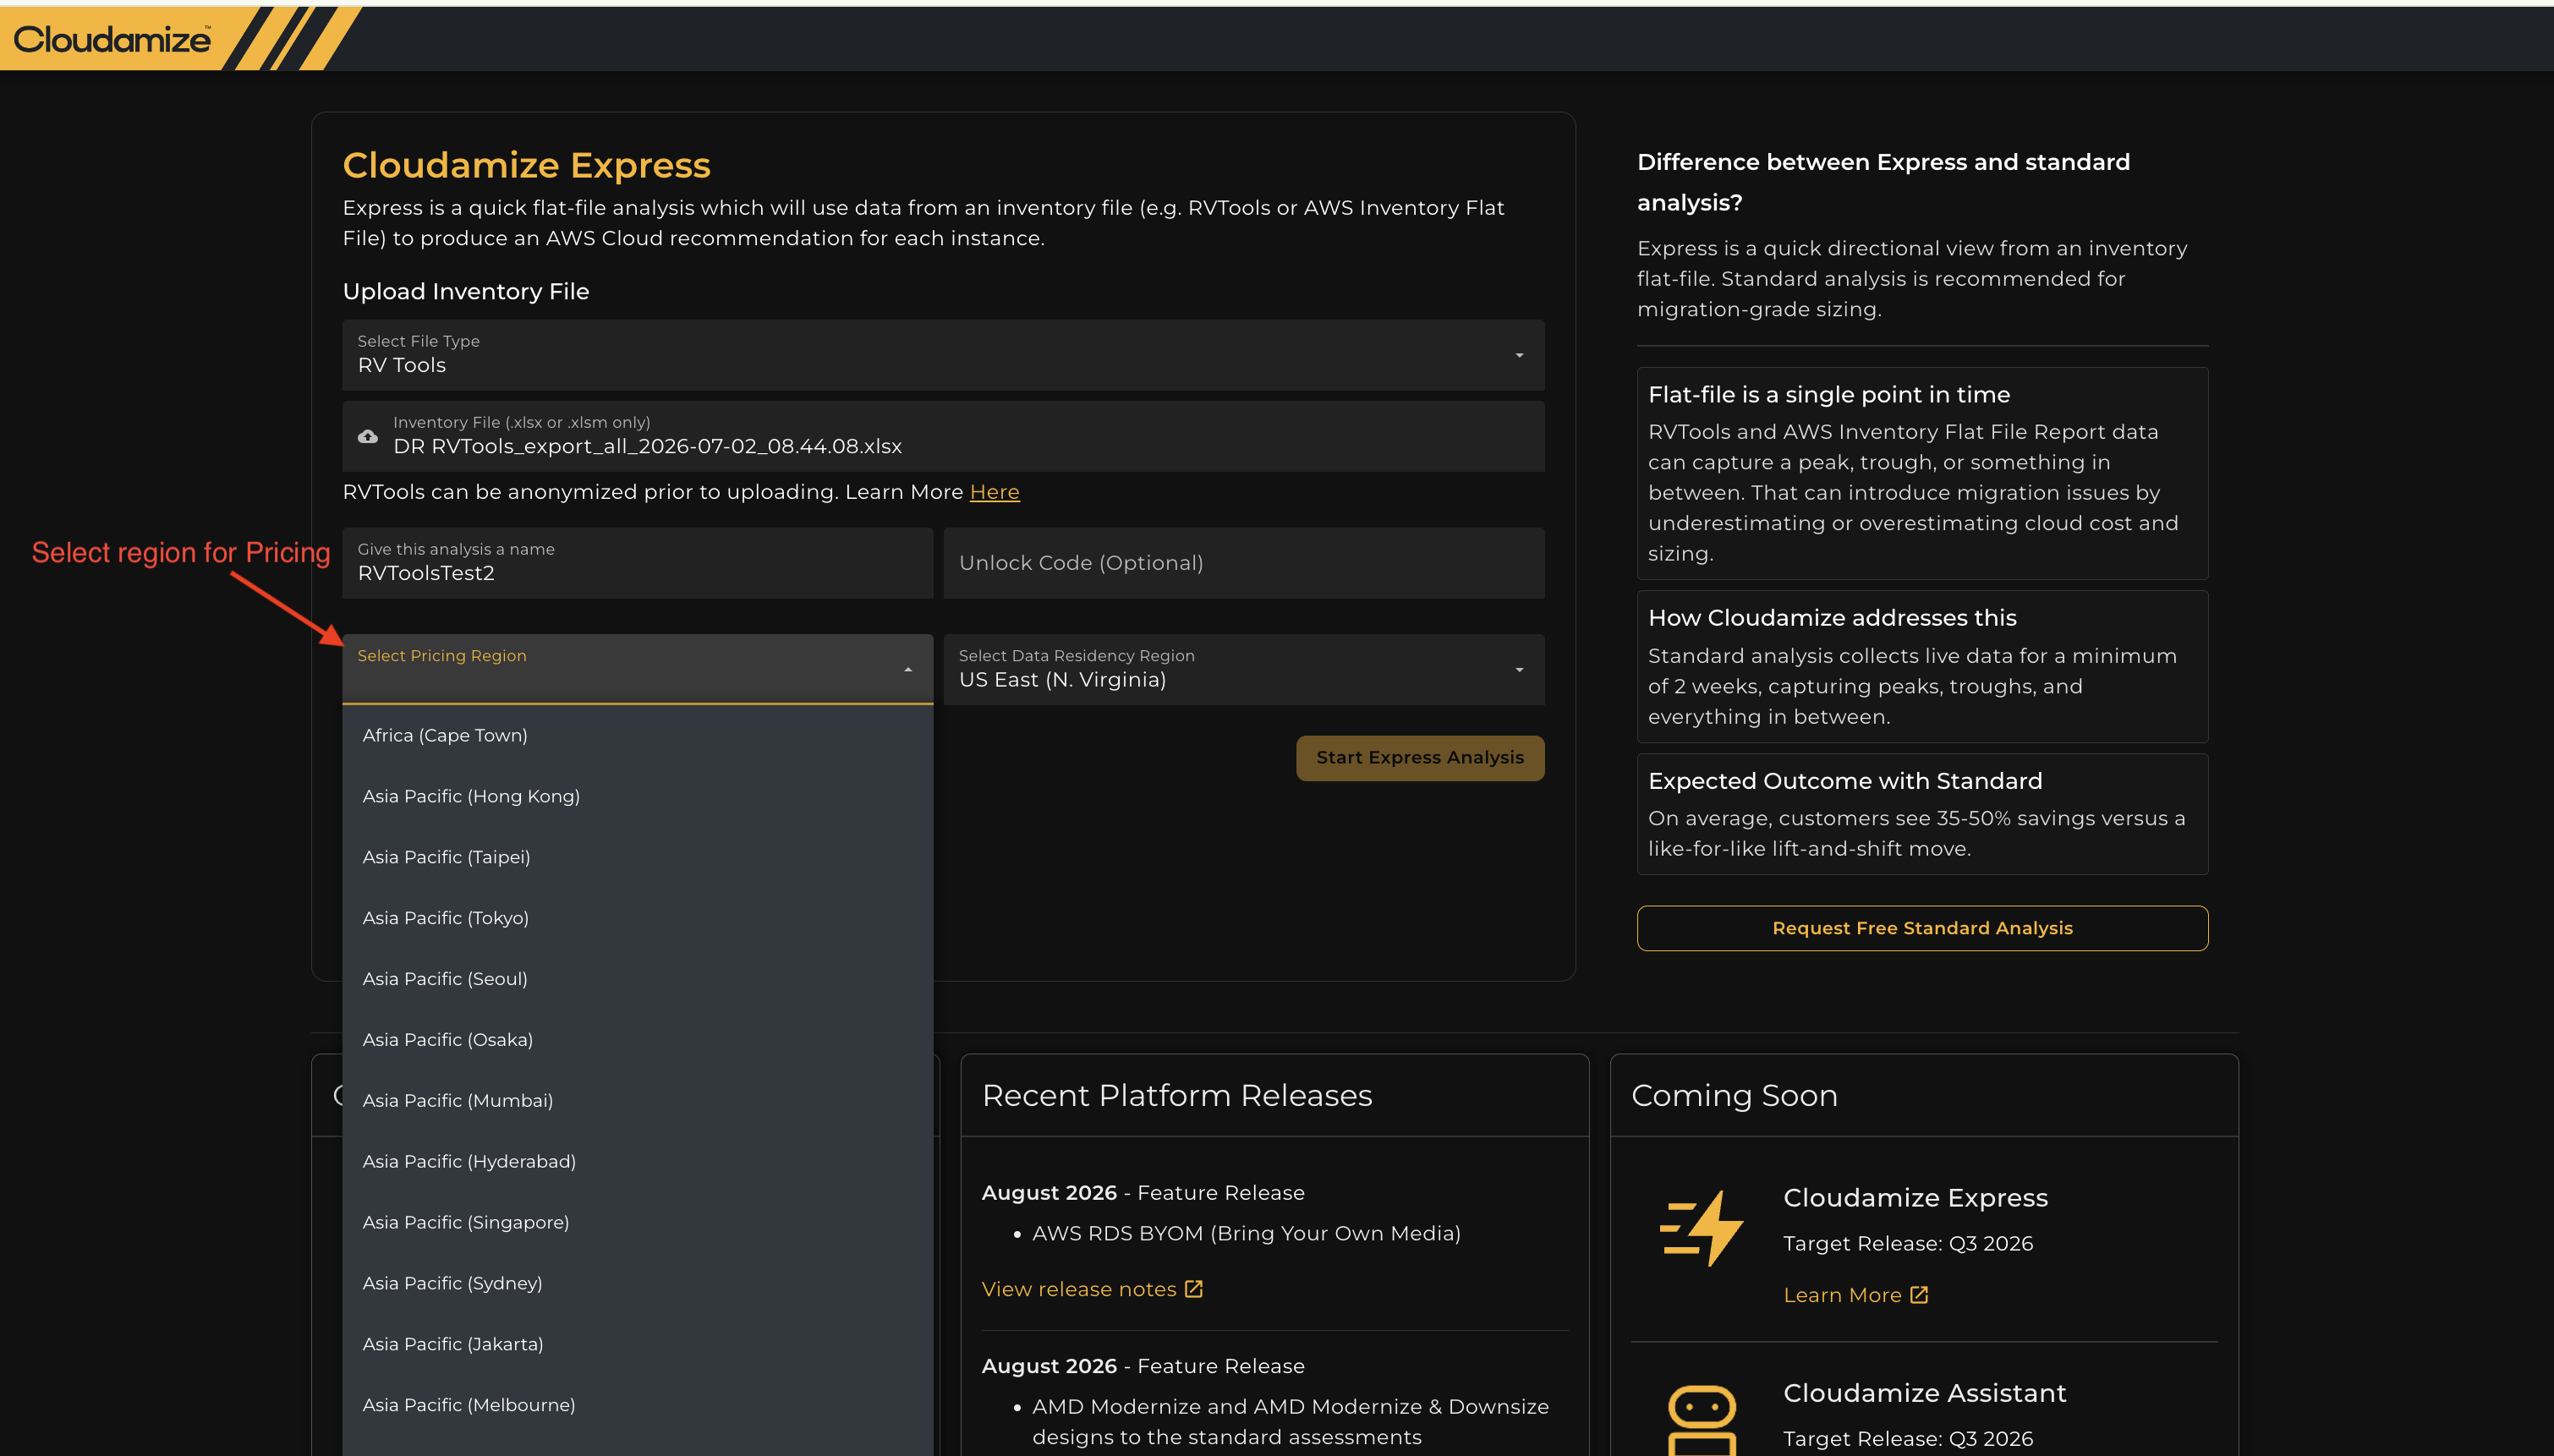The image size is (2554, 1456).
Task: Click the 'Coming Soon' heading
Action: tap(1734, 1095)
